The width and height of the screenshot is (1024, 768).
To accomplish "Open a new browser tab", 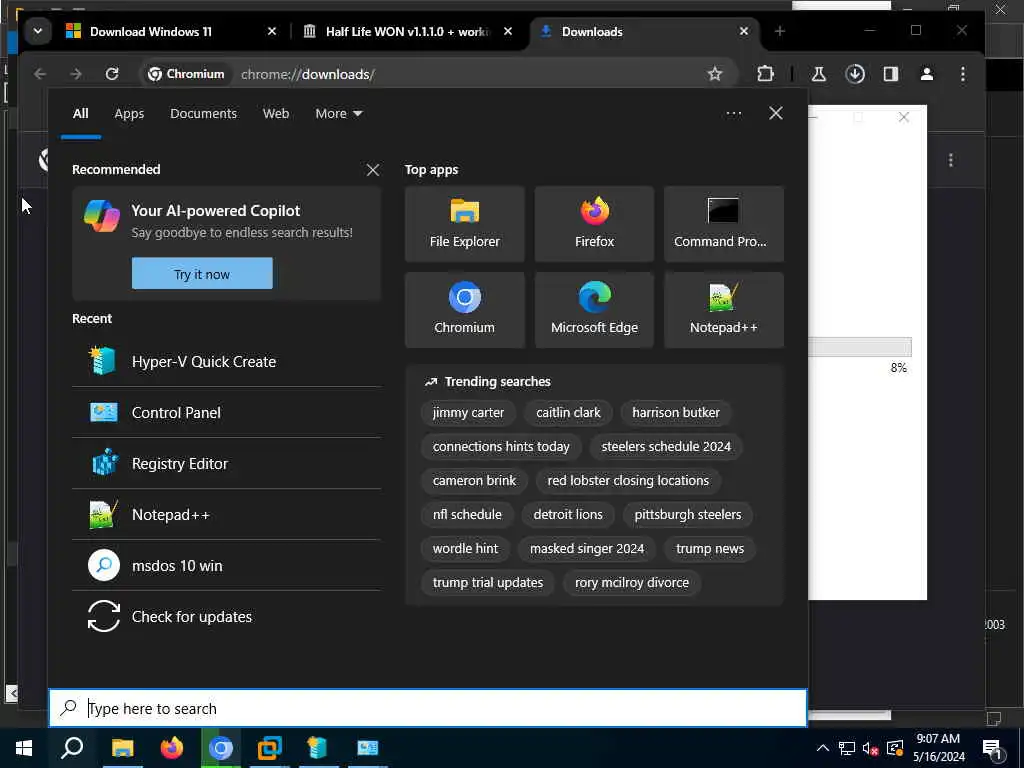I will click(780, 31).
